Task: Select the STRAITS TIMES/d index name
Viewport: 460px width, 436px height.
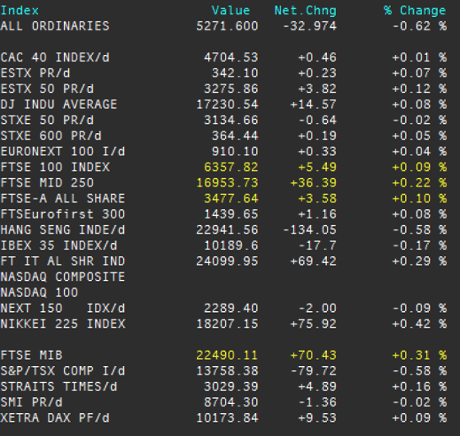Action: click(x=59, y=386)
